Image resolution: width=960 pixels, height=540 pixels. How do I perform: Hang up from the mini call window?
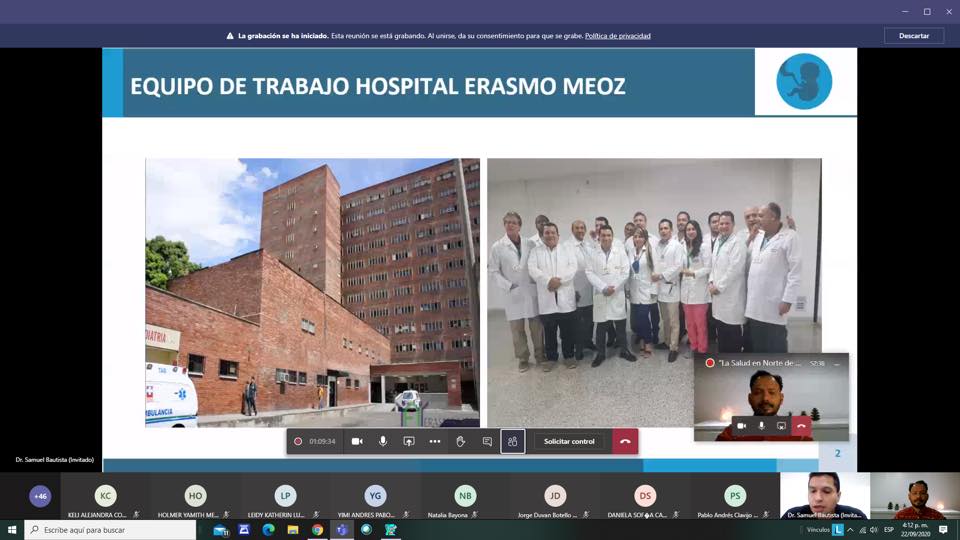(801, 426)
